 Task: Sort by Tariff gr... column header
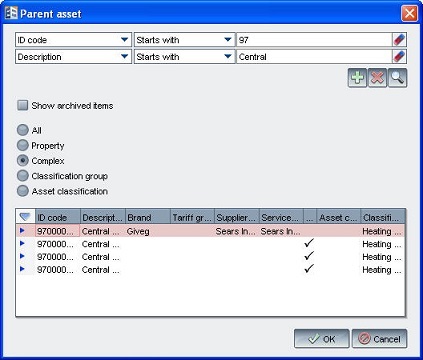192,217
